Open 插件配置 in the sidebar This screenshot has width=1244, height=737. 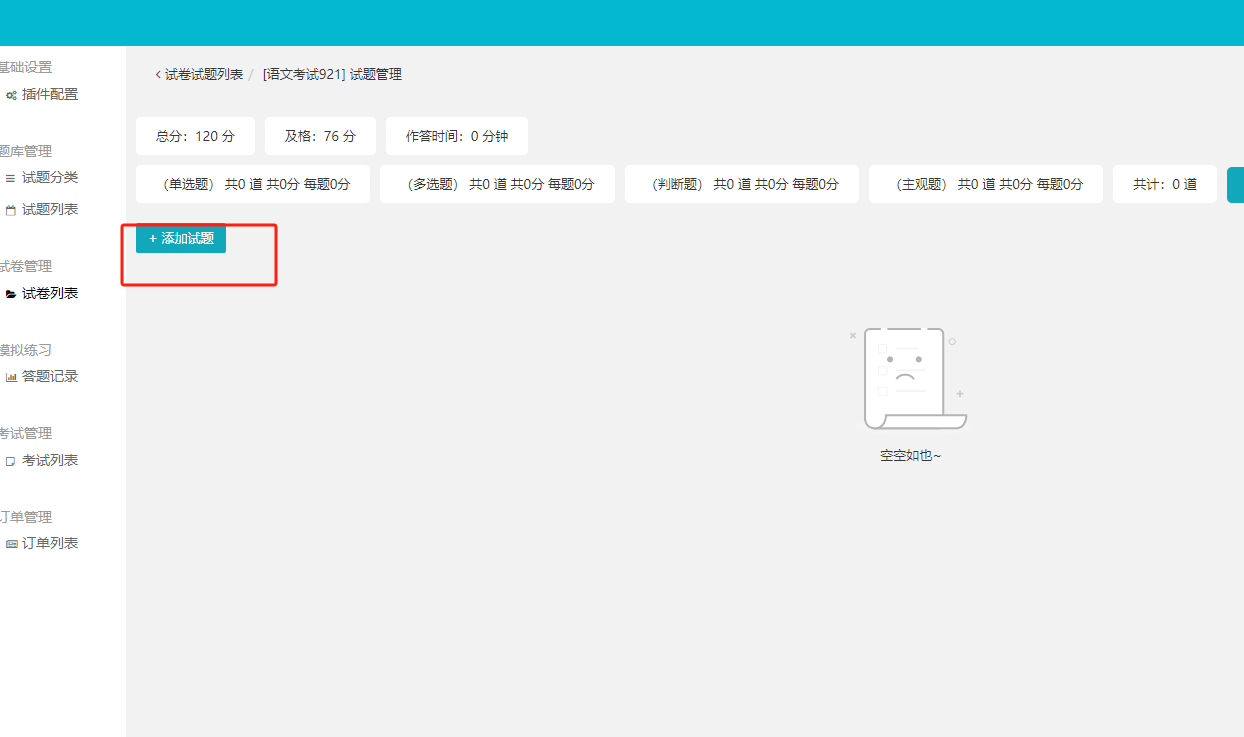[50, 94]
